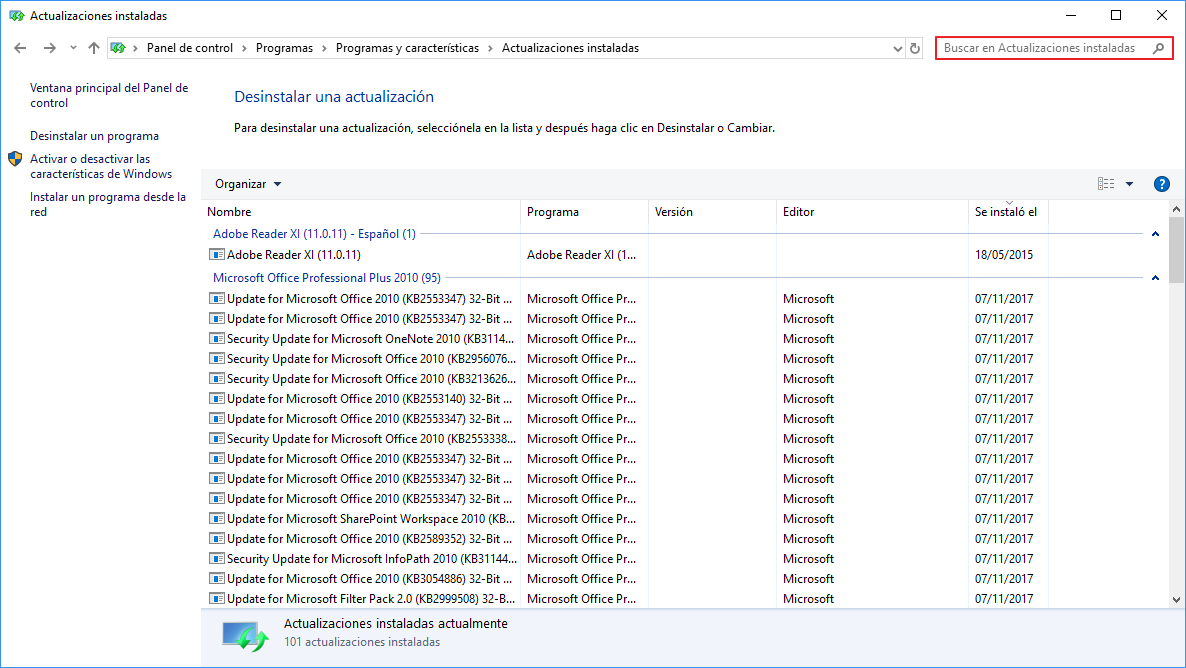Click breadcrumb arrow after Programas y características
1186x668 pixels.
point(490,48)
